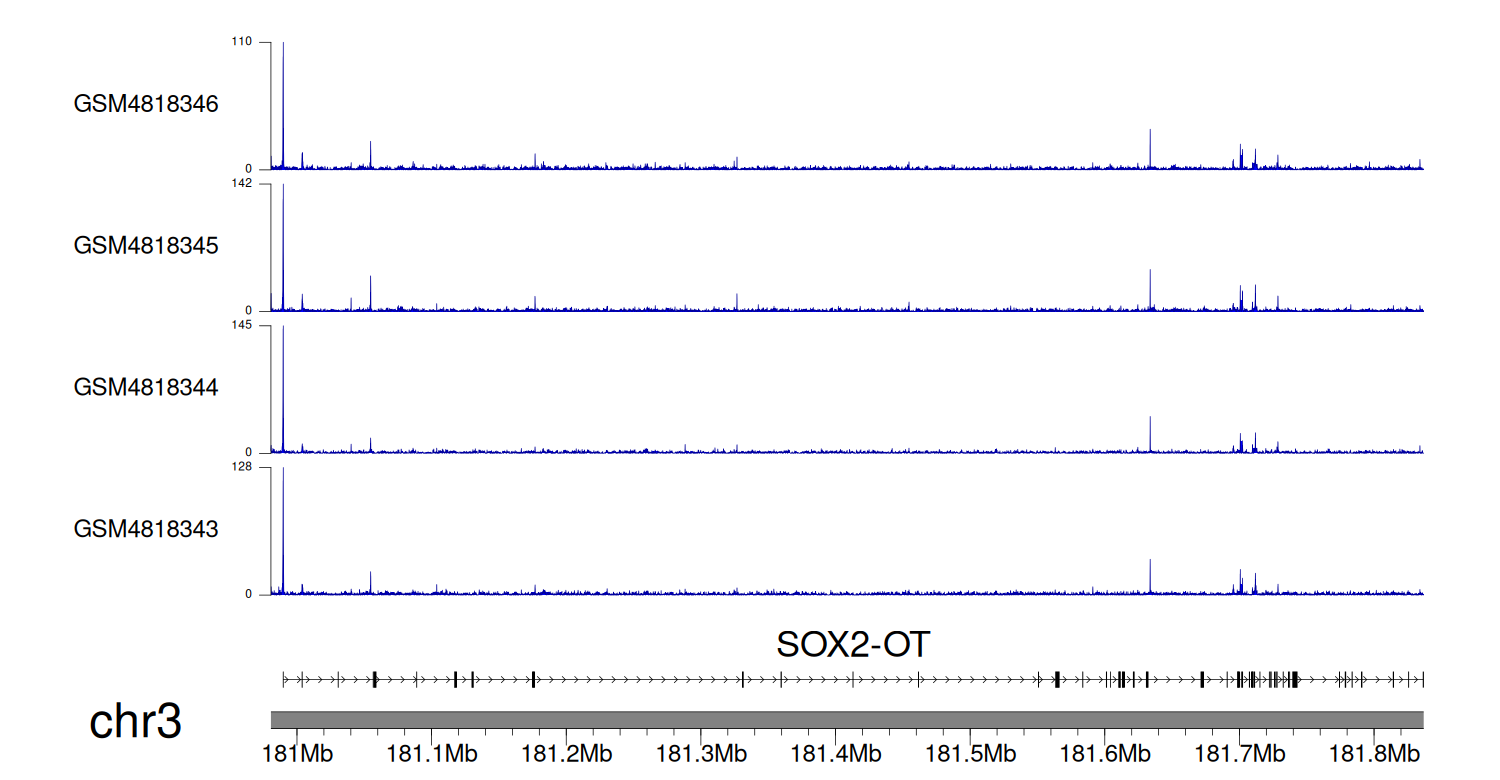
Task: Select the 181.1Mb position label
Action: [x=432, y=752]
